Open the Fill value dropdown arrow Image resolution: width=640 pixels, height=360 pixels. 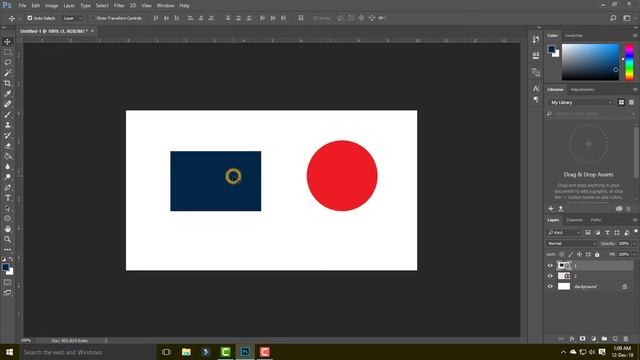[634, 254]
